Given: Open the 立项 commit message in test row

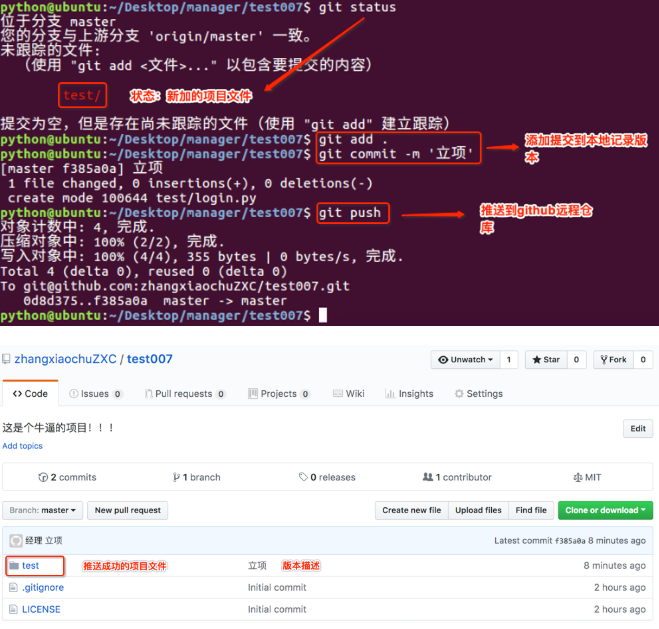Looking at the screenshot, I should (x=257, y=566).
